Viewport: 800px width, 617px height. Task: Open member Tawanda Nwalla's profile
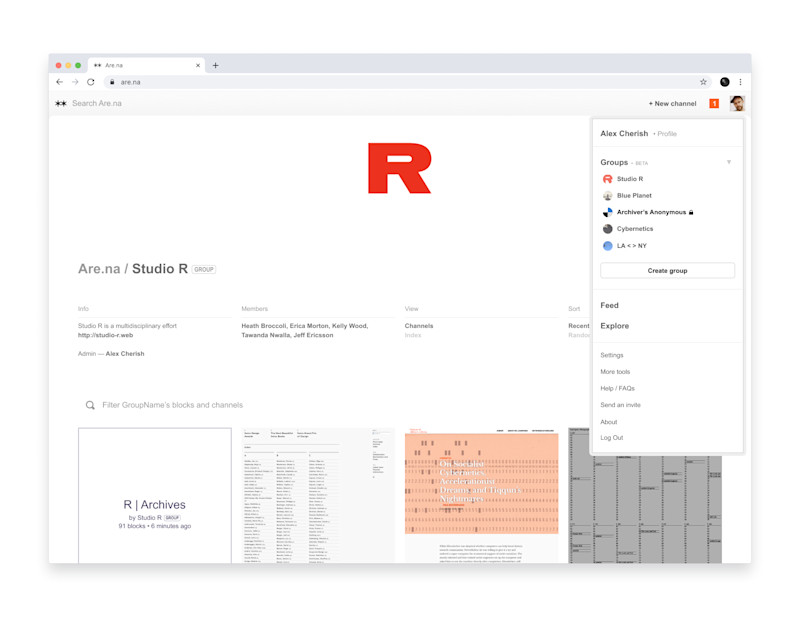point(266,335)
